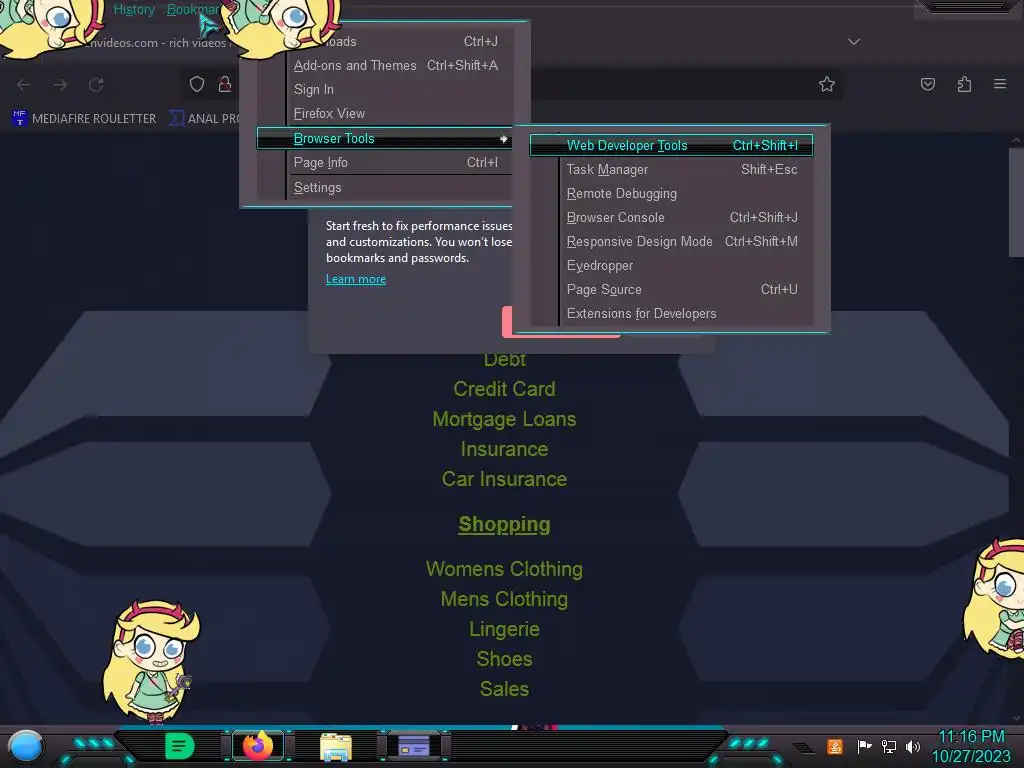Open the taskbar clock and date
1024x768 pixels.
point(971,746)
